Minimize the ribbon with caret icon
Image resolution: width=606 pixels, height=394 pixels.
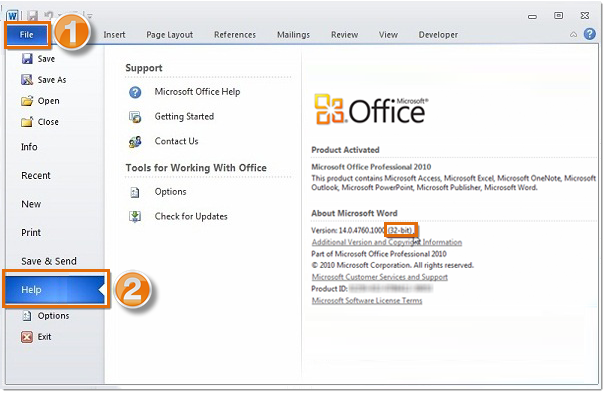coord(574,34)
